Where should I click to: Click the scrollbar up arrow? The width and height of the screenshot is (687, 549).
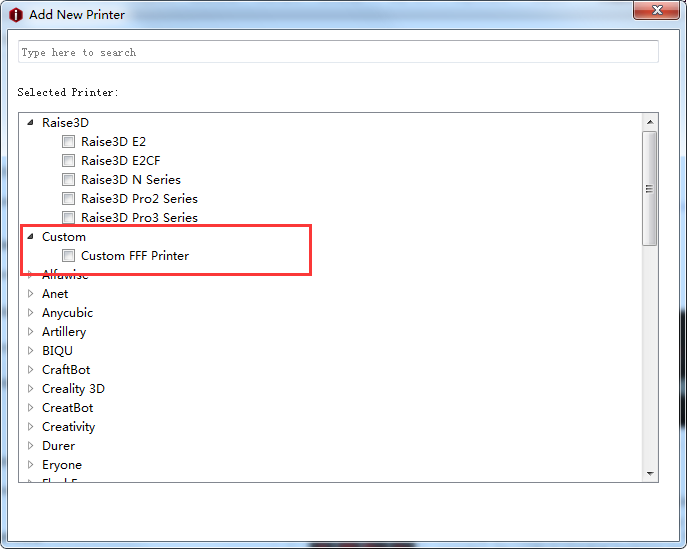click(650, 122)
